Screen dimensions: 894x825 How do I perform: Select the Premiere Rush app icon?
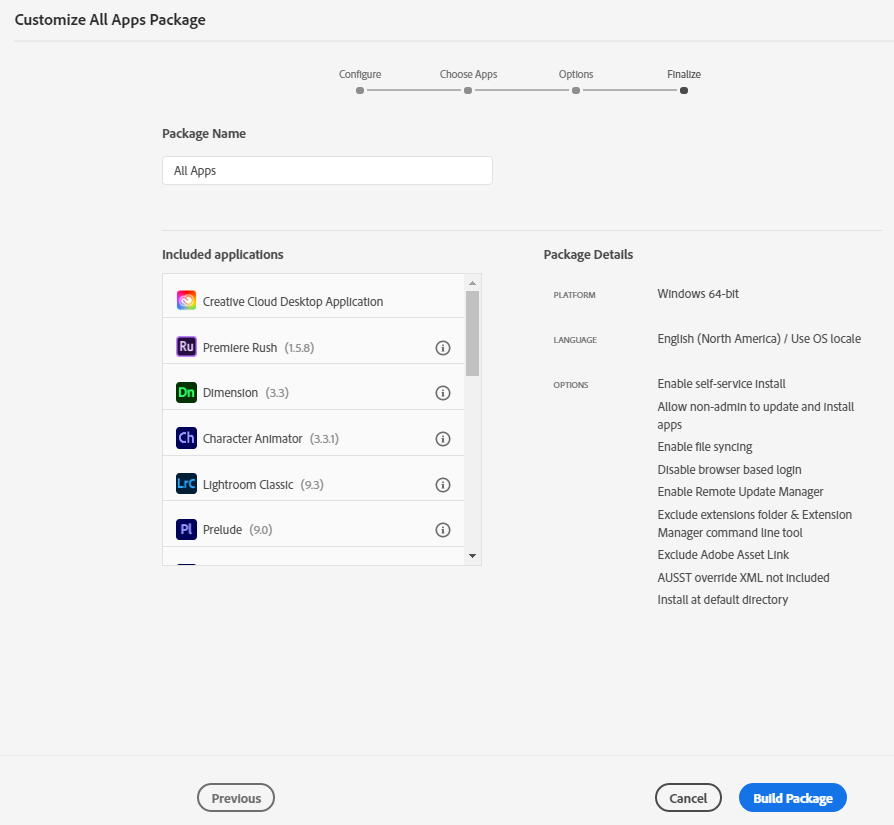tap(186, 345)
